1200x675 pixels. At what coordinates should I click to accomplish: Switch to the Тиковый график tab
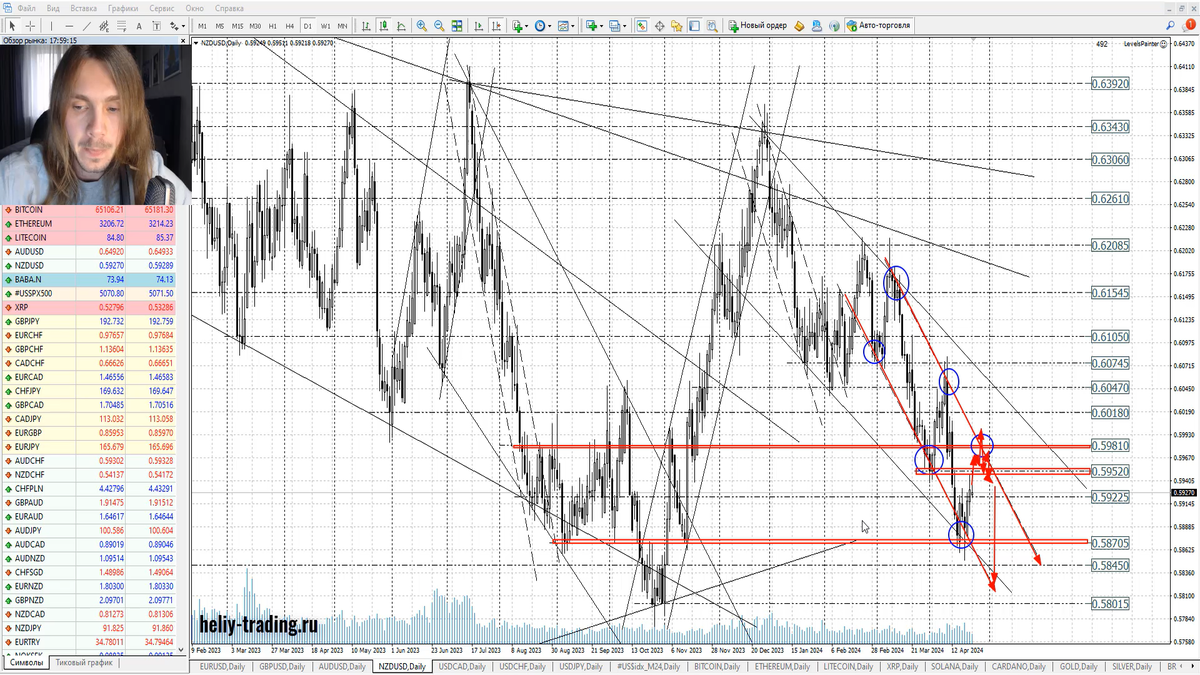click(x=84, y=663)
